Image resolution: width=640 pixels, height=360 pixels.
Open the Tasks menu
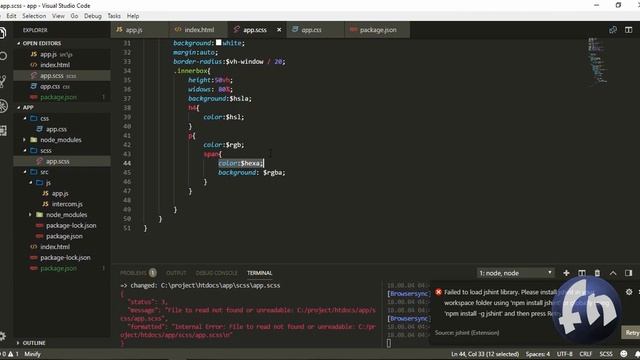click(x=114, y=16)
